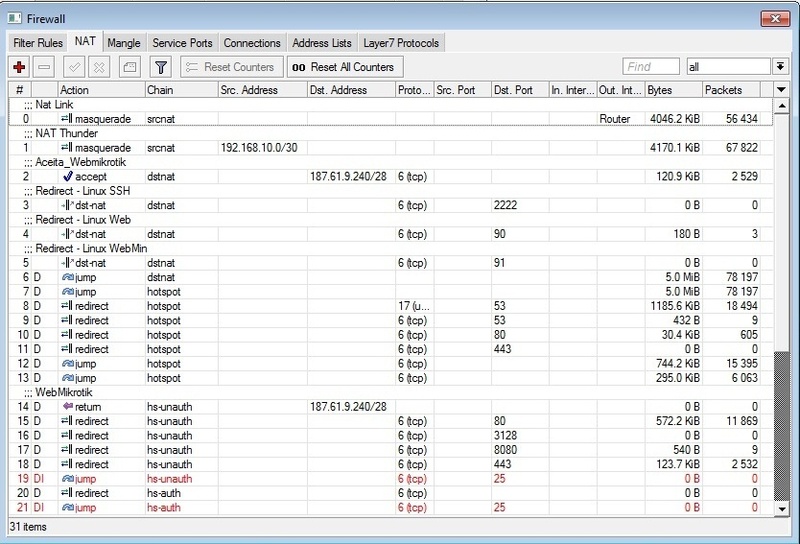This screenshot has width=800, height=544.
Task: Select 'Redirect - Linux SSH' comment row
Action: coord(391,191)
